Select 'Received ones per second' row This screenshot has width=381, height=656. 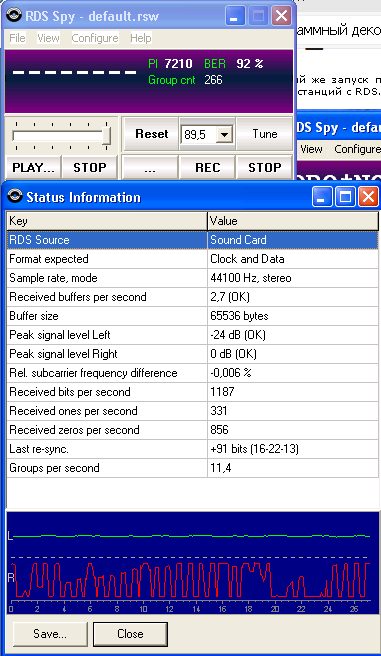tap(192, 411)
